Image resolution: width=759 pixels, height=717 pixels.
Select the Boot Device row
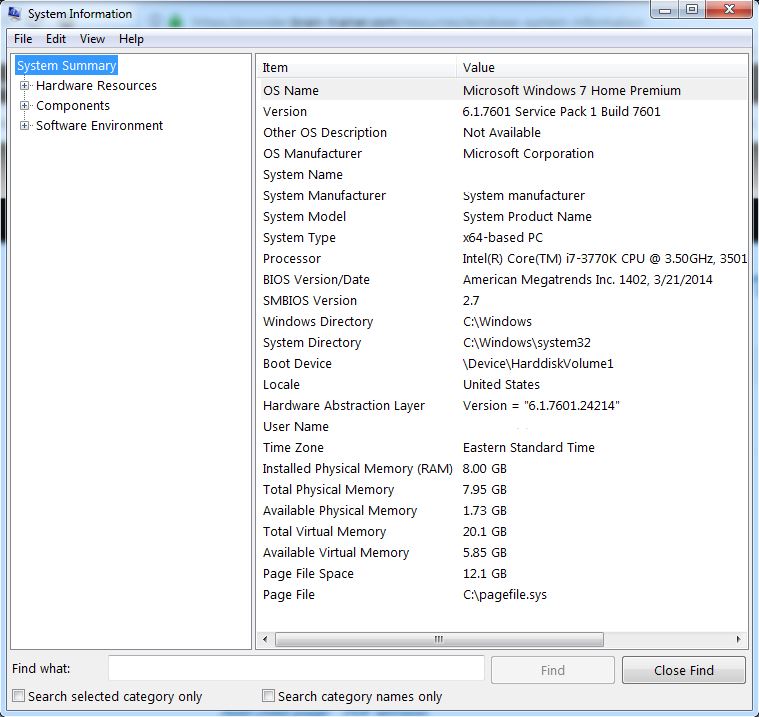pos(503,364)
